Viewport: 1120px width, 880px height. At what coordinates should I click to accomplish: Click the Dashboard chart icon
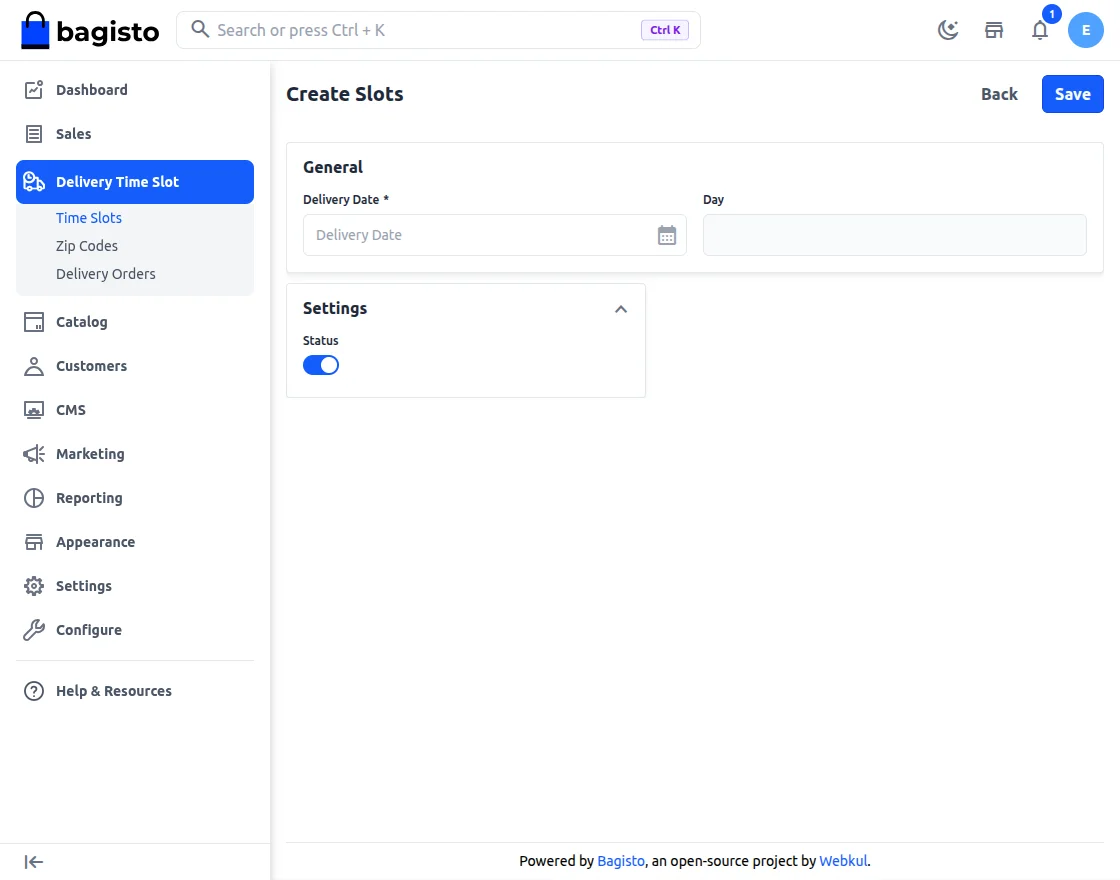tap(34, 90)
